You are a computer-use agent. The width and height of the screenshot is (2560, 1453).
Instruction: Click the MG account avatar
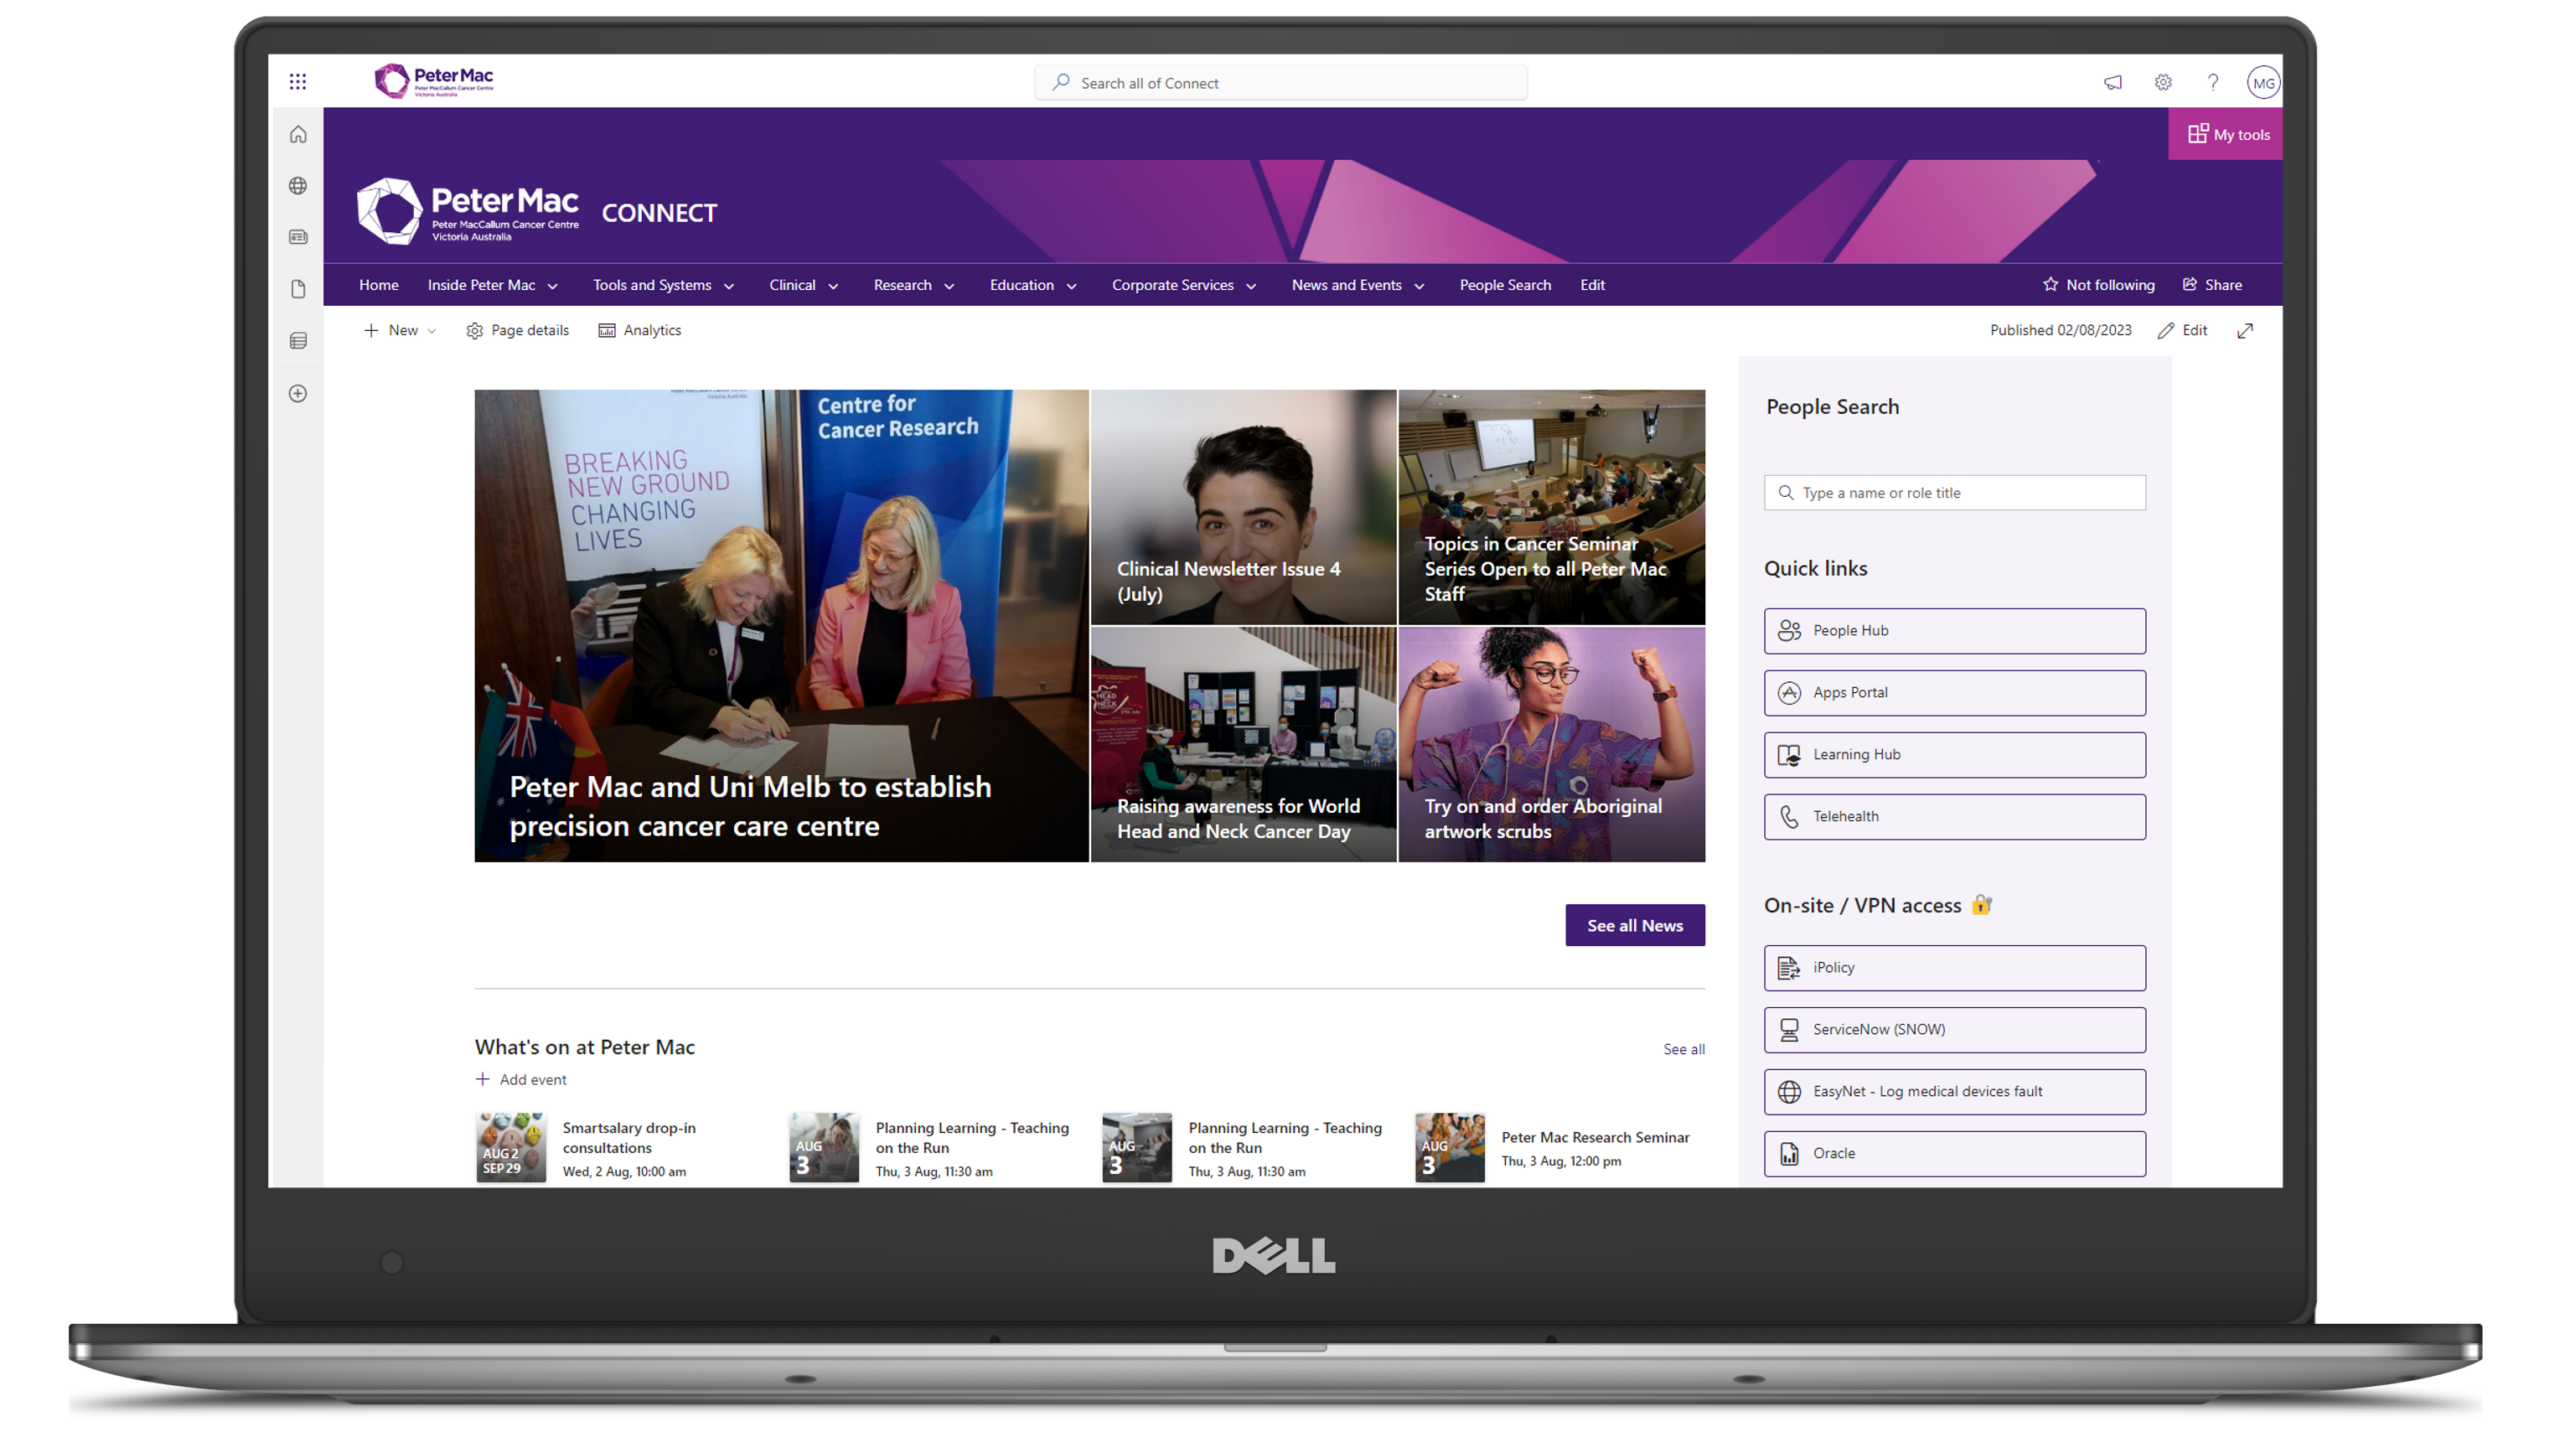(x=2263, y=82)
